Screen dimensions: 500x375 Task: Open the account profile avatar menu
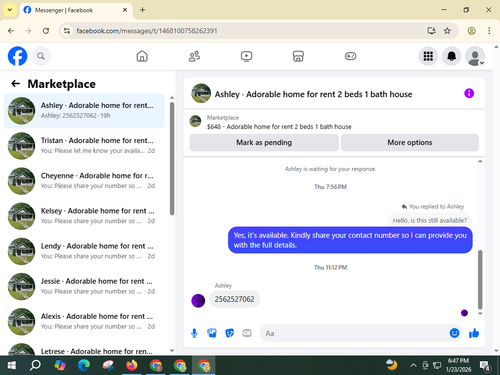point(475,56)
